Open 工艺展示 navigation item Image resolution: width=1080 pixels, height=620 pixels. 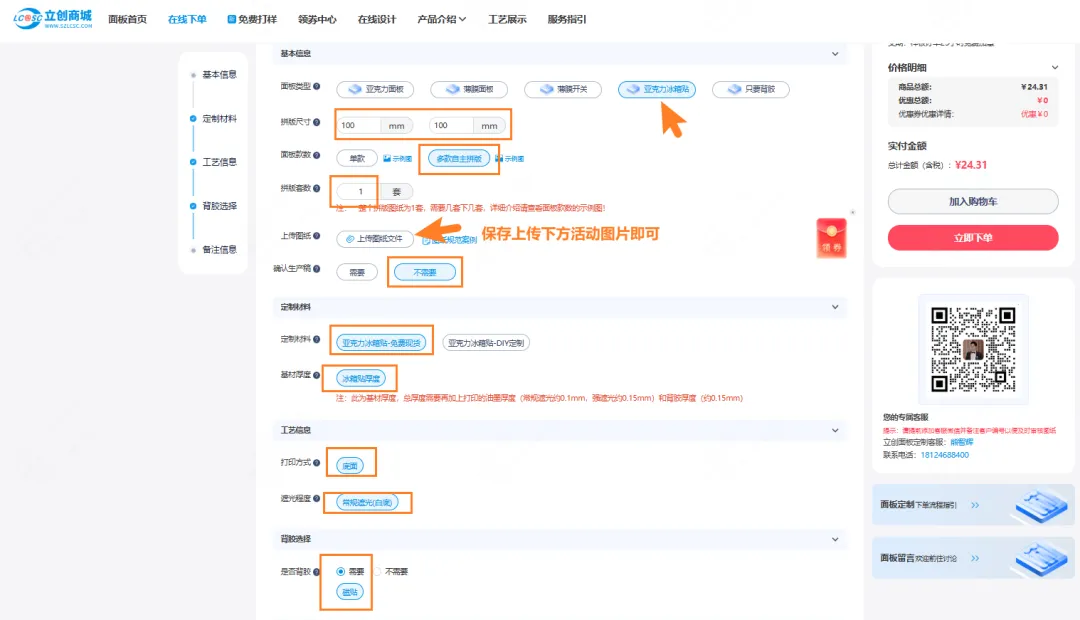(507, 19)
